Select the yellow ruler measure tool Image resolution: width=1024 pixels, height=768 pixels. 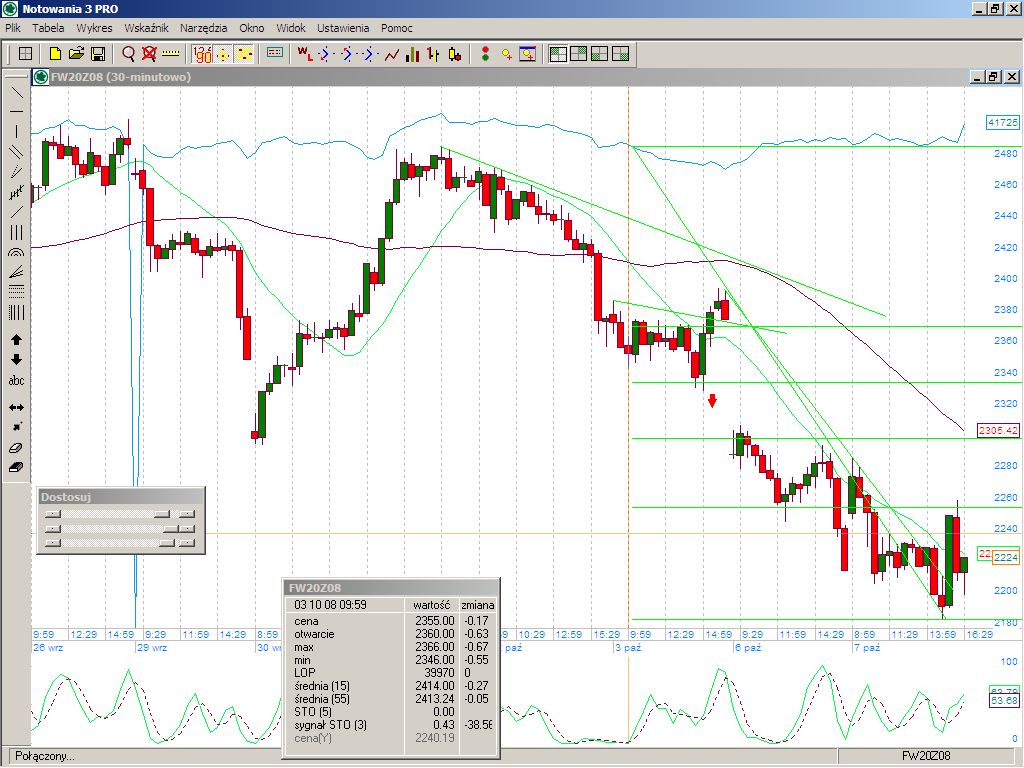[x=170, y=54]
